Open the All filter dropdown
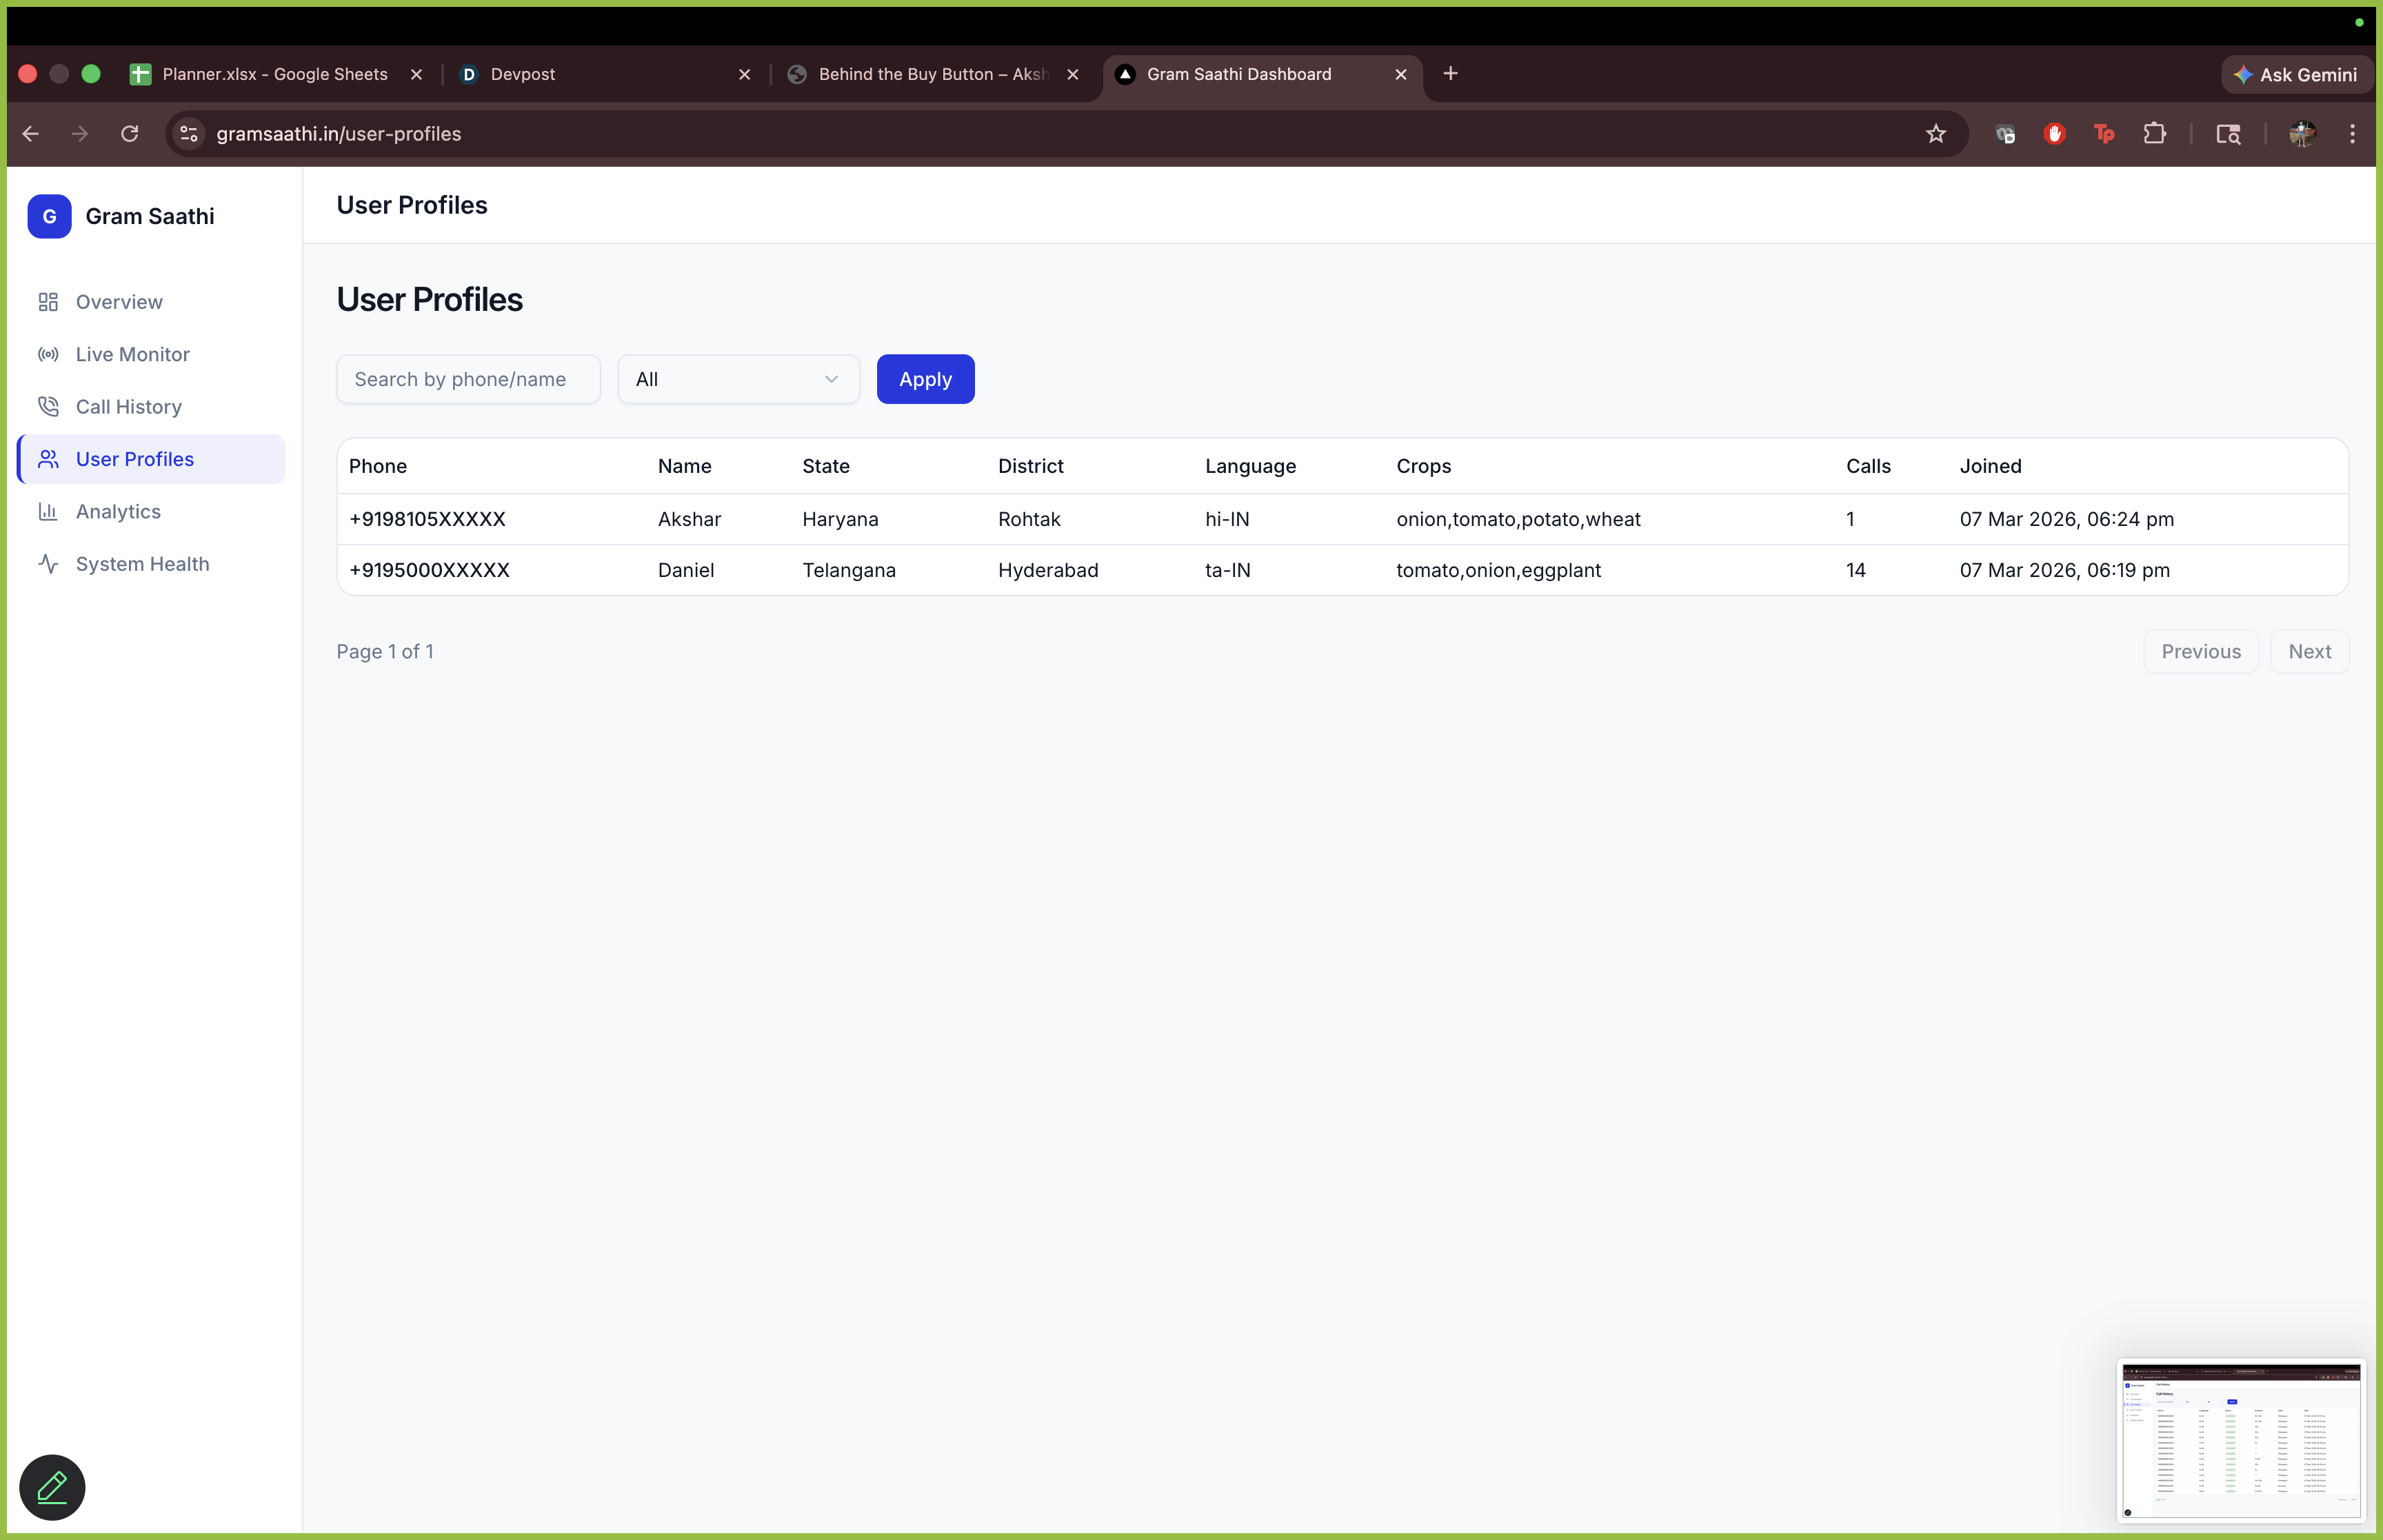Screen dimensions: 2383x1540 (738, 379)
